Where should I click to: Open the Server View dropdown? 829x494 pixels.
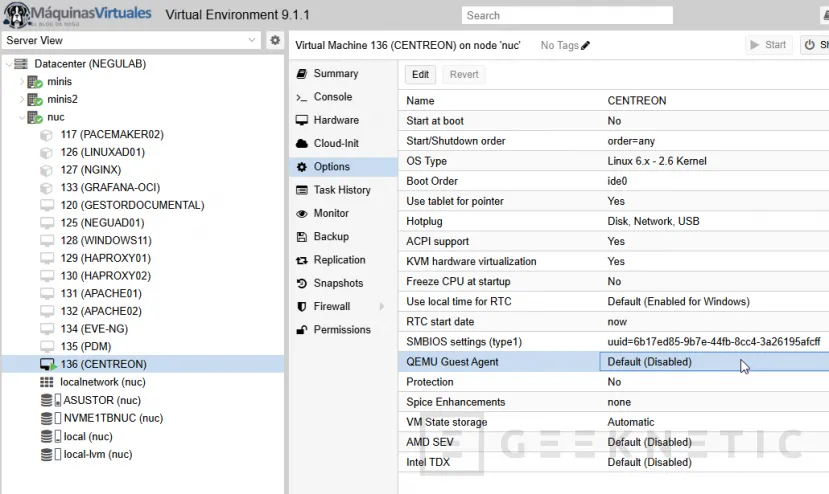pyautogui.click(x=252, y=40)
